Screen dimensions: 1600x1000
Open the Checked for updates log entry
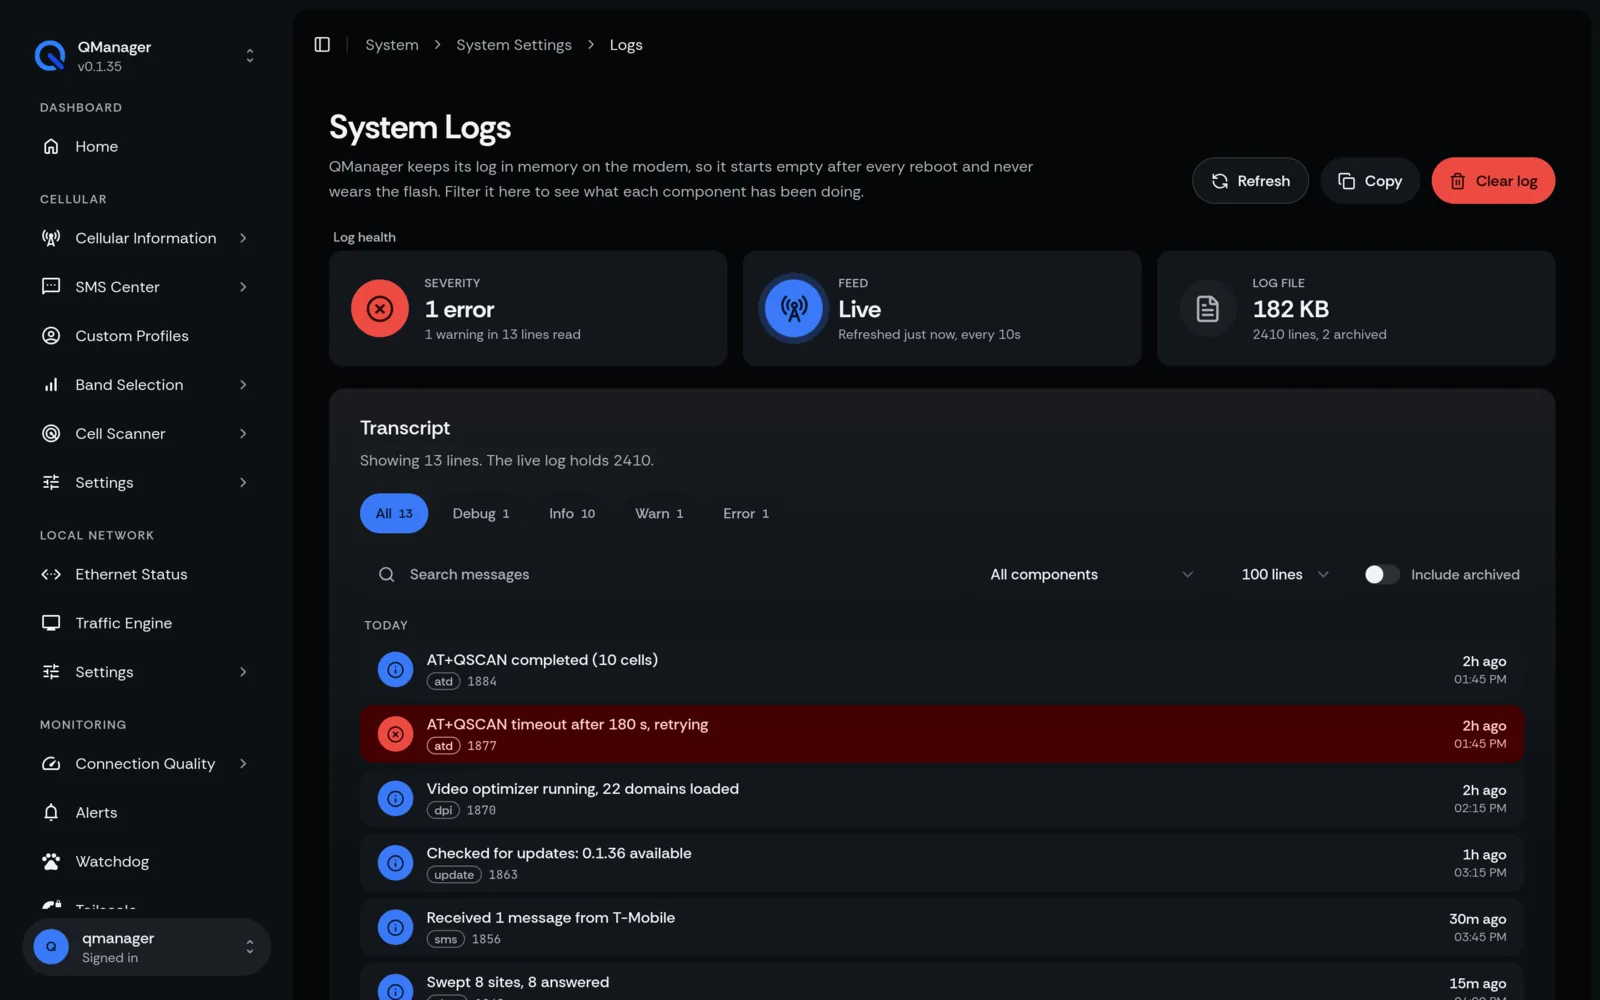(942, 863)
